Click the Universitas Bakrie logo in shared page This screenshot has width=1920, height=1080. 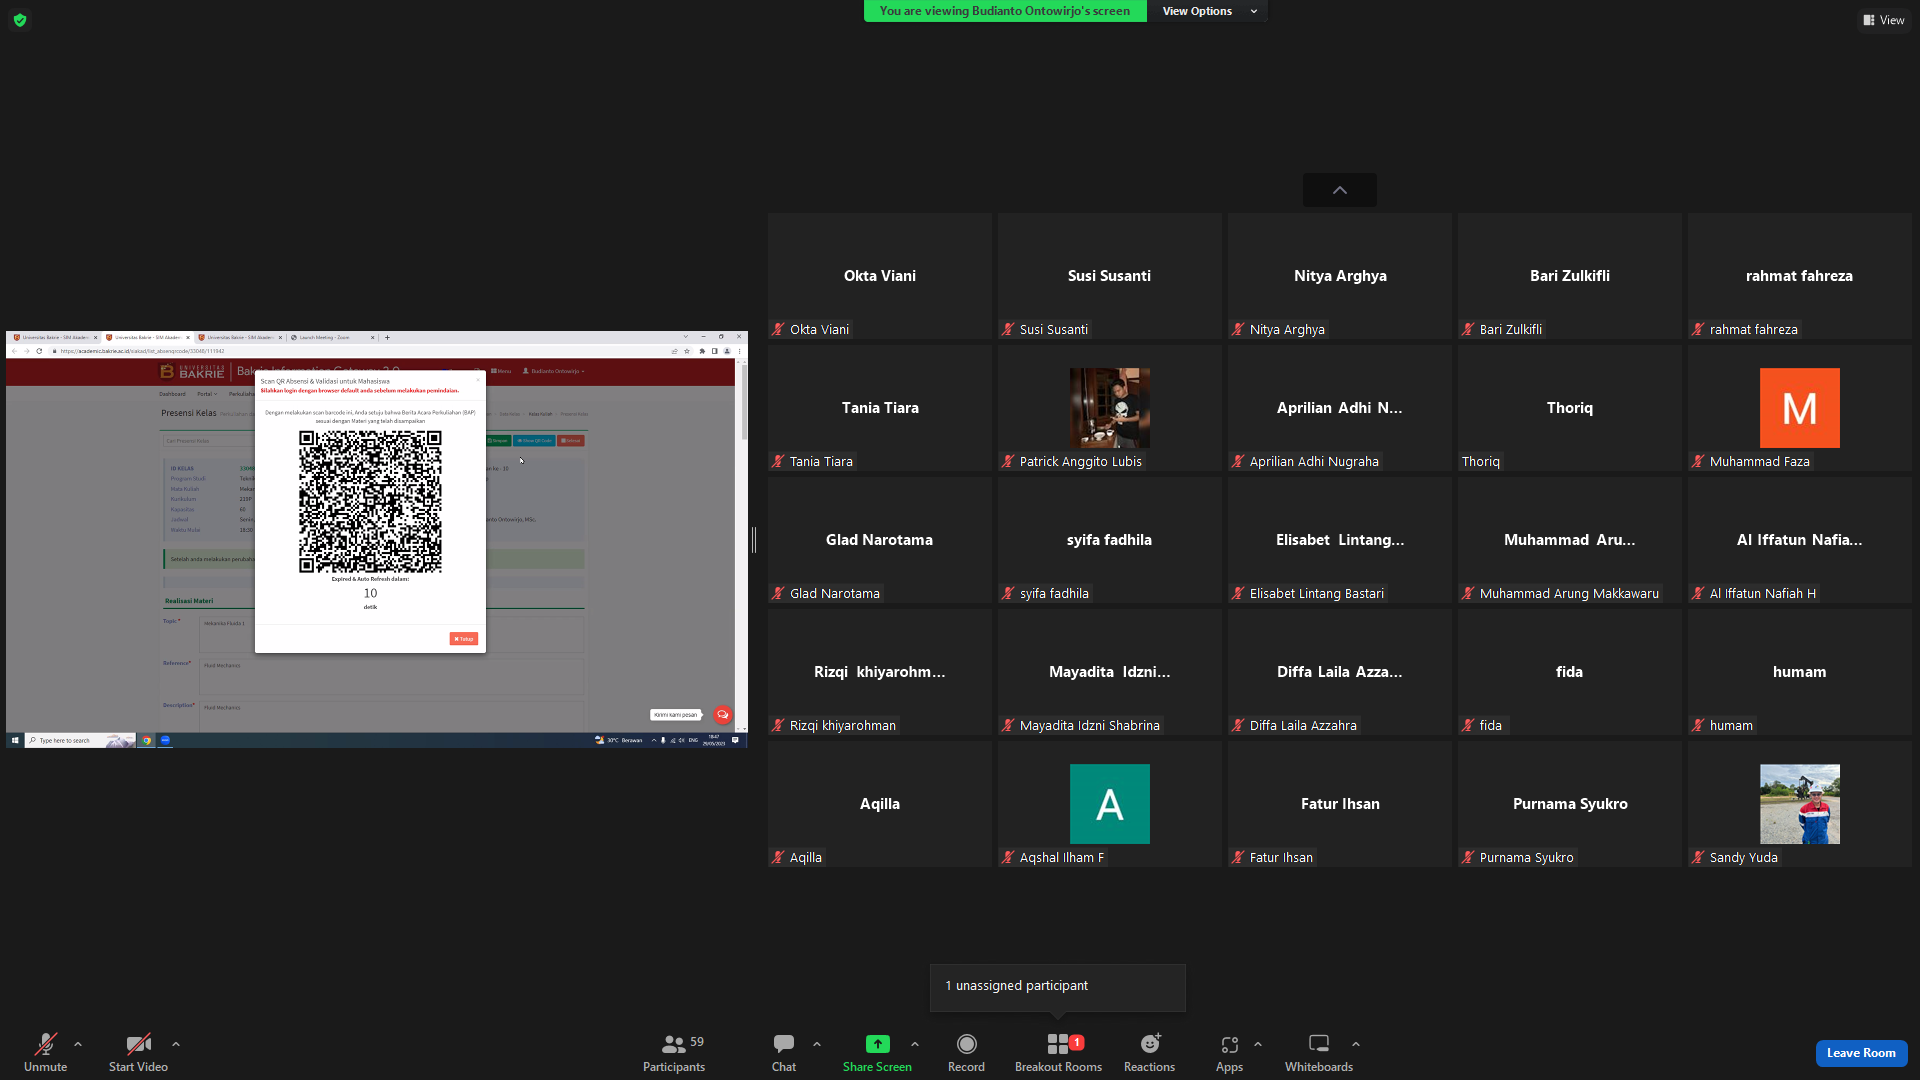pos(192,372)
